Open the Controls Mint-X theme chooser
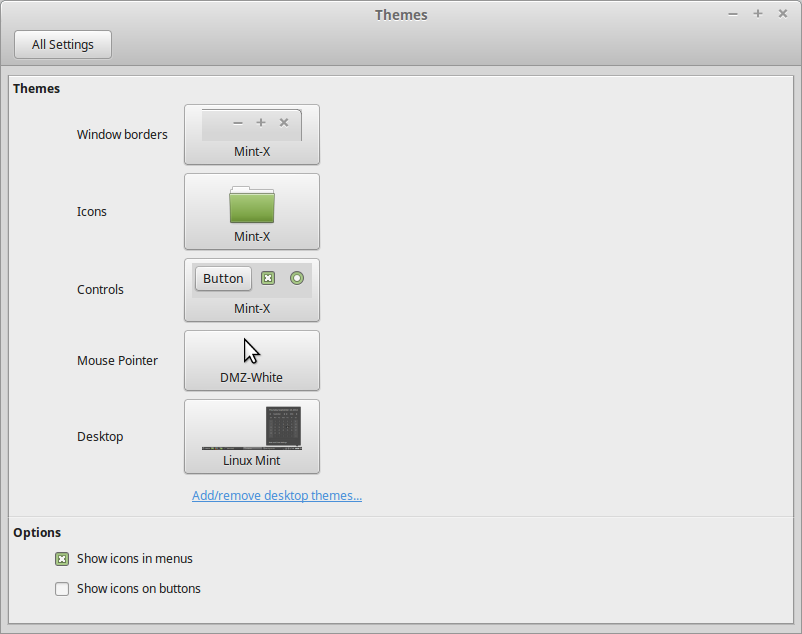Image resolution: width=802 pixels, height=634 pixels. tap(252, 290)
